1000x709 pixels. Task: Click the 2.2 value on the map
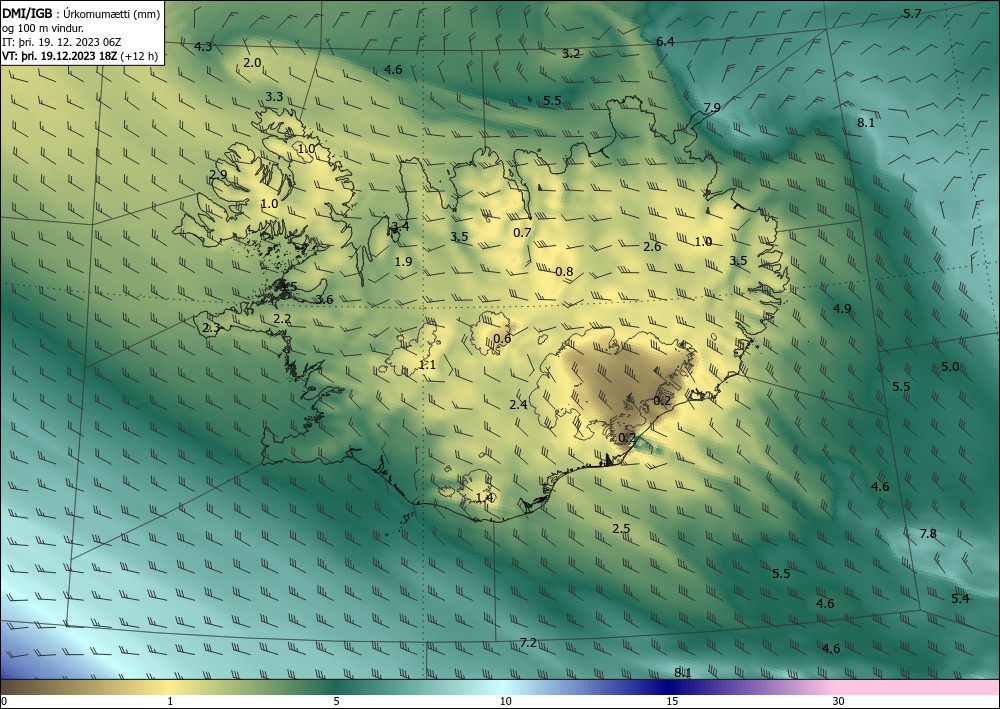[283, 319]
